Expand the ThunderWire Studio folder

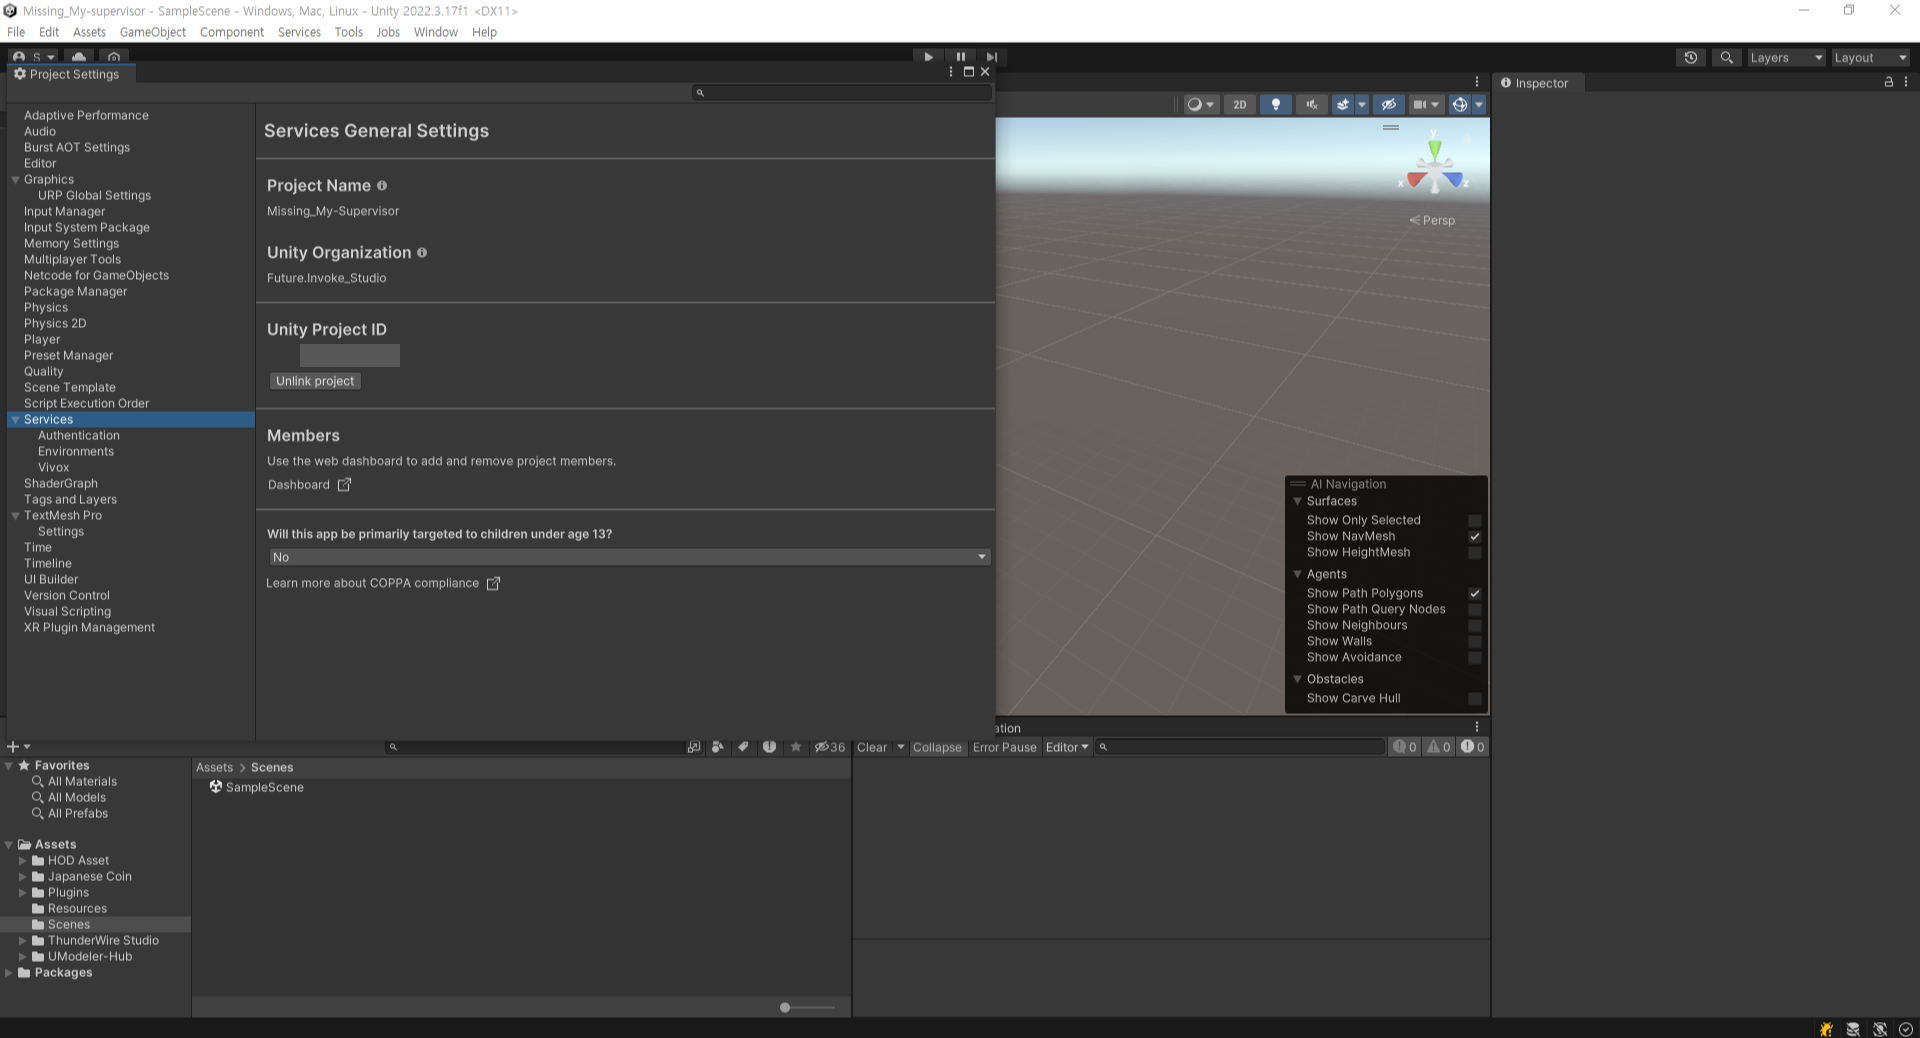22,940
